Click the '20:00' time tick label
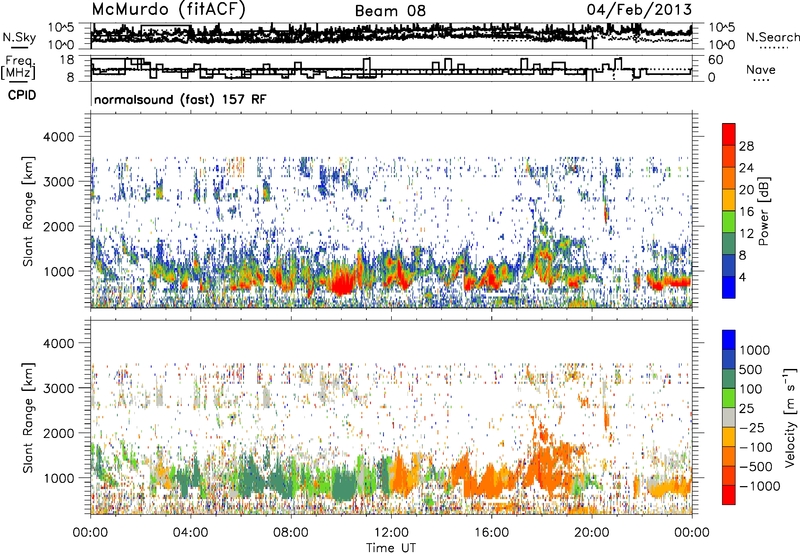This screenshot has height=554, width=800. (x=591, y=533)
